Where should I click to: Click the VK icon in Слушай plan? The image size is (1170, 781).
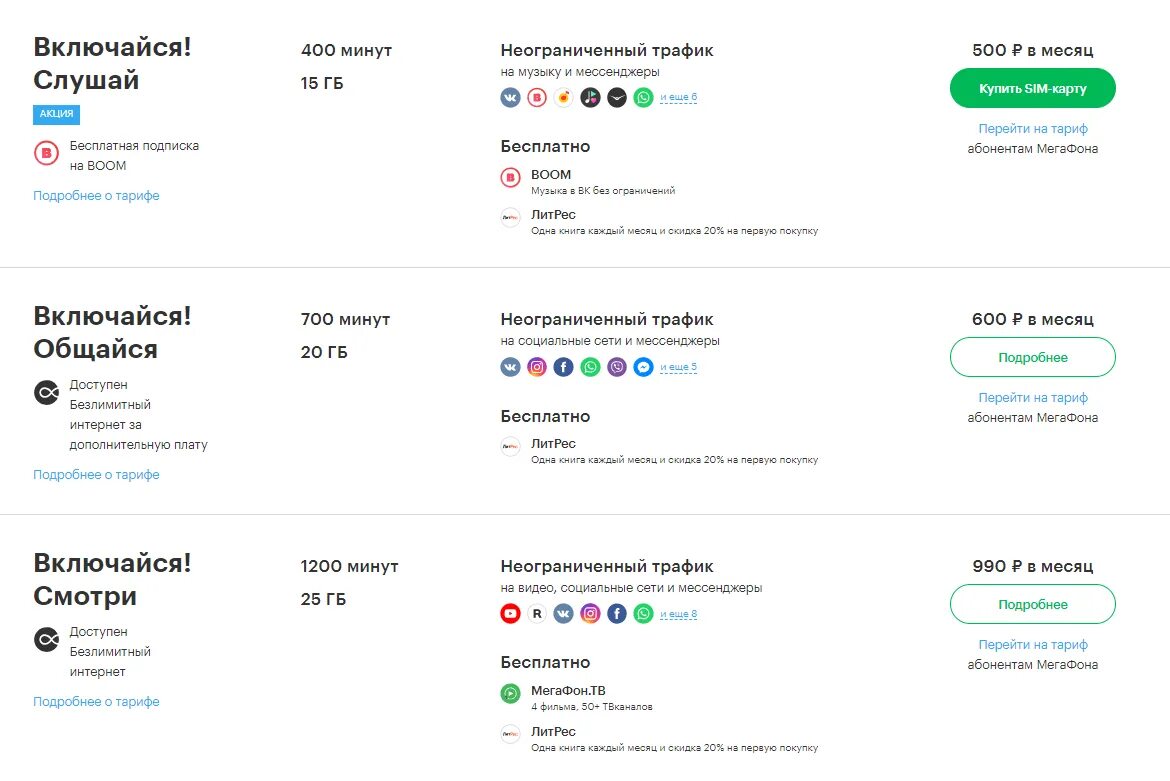pyautogui.click(x=510, y=97)
